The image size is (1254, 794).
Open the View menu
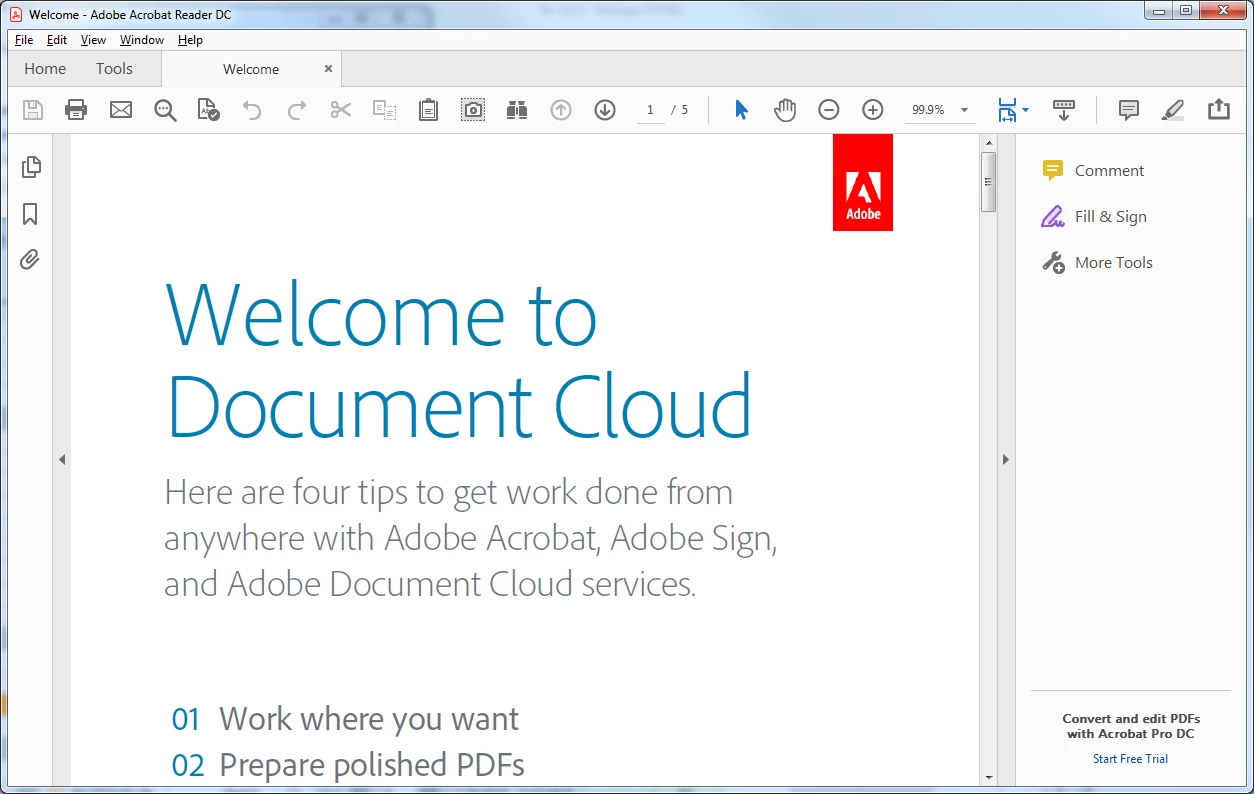pyautogui.click(x=93, y=40)
